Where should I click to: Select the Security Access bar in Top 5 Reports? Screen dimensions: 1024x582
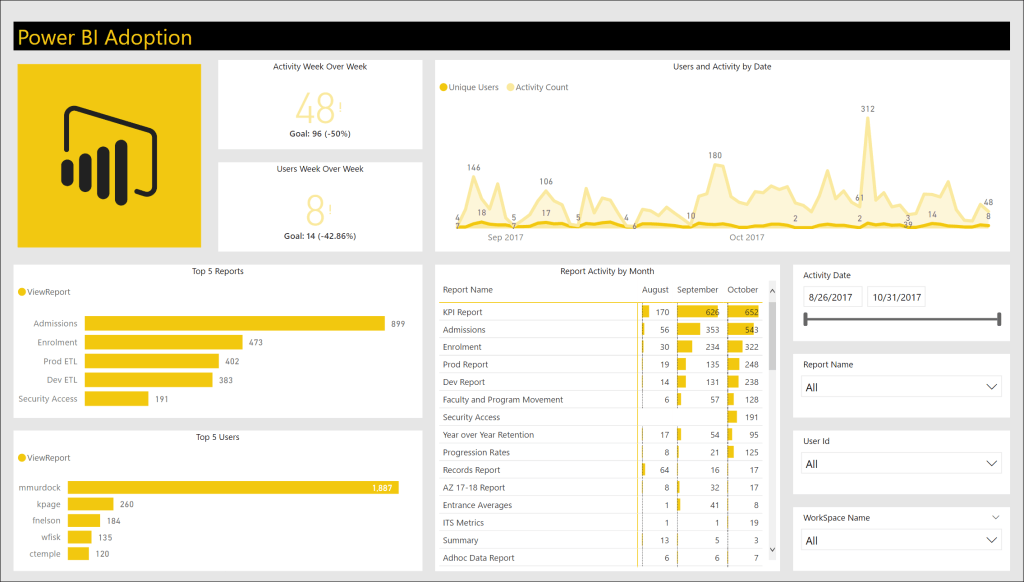[x=116, y=398]
